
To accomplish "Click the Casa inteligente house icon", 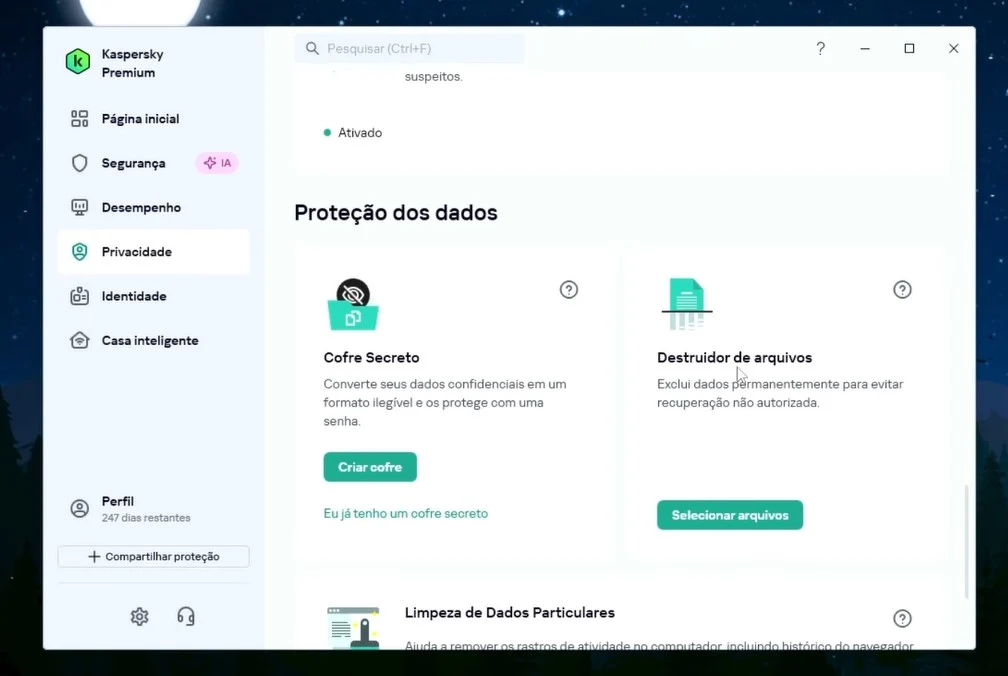I will pos(79,341).
